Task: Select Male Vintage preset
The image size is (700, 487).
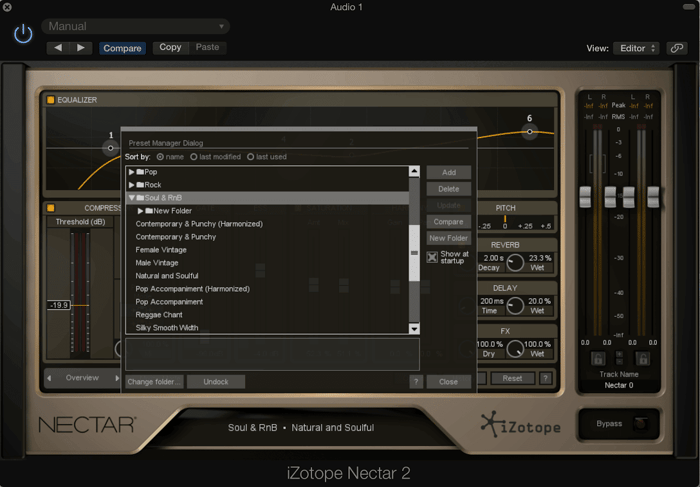Action: pyautogui.click(x=157, y=262)
